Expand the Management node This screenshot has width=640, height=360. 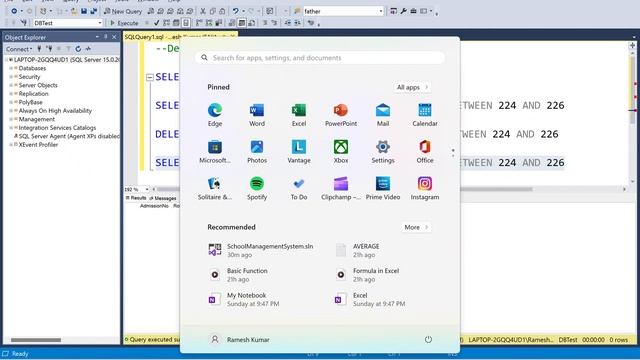11,119
